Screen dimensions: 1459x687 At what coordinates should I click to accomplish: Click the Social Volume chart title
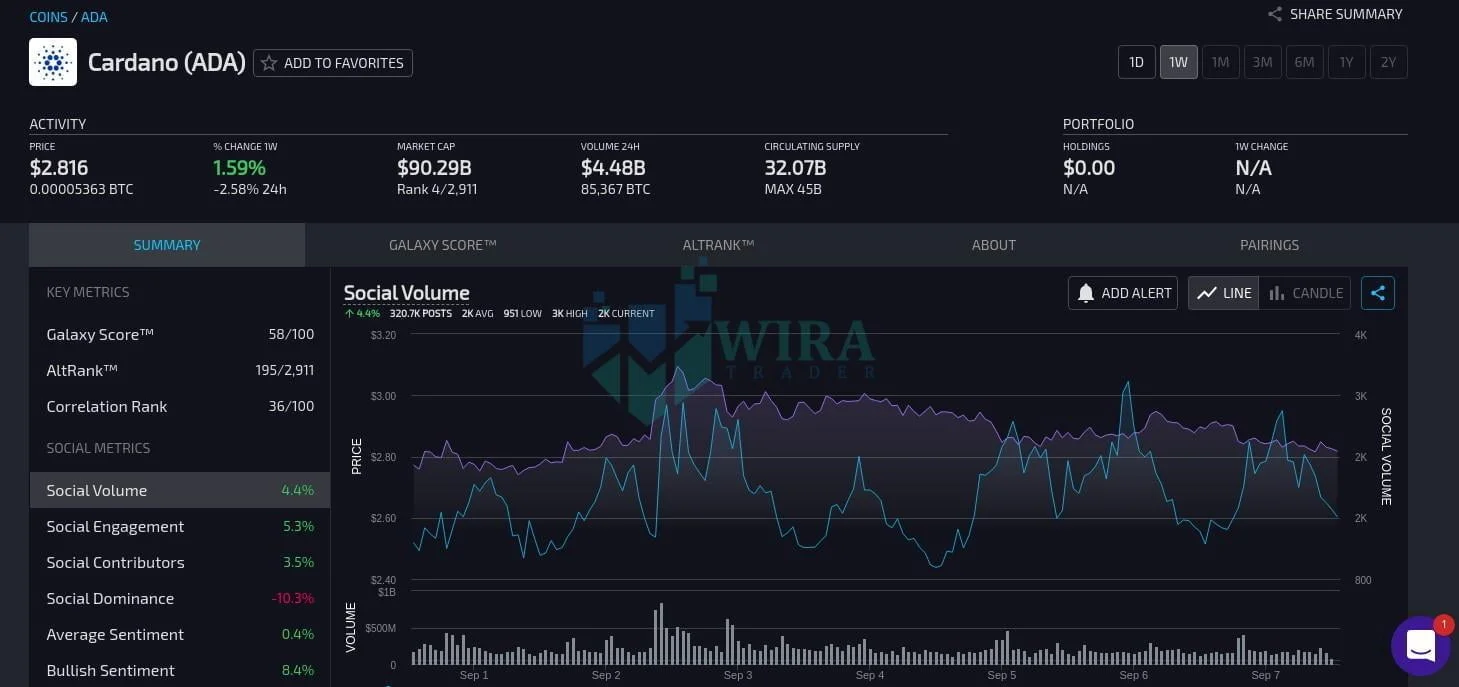click(x=406, y=293)
